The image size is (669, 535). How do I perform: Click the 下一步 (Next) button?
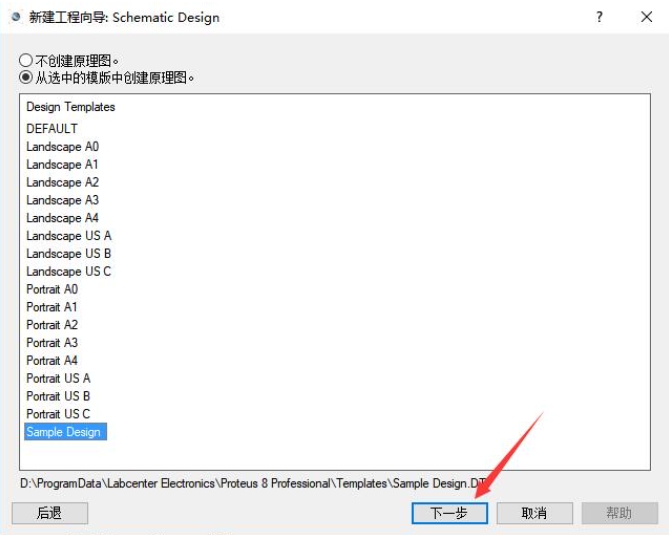click(449, 513)
